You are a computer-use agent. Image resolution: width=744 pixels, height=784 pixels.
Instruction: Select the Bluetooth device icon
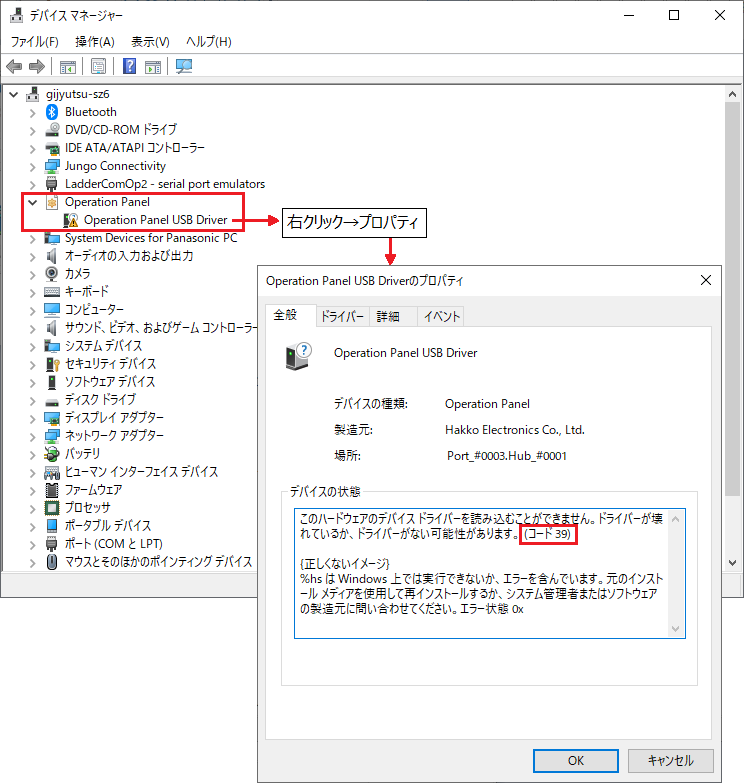pyautogui.click(x=53, y=112)
